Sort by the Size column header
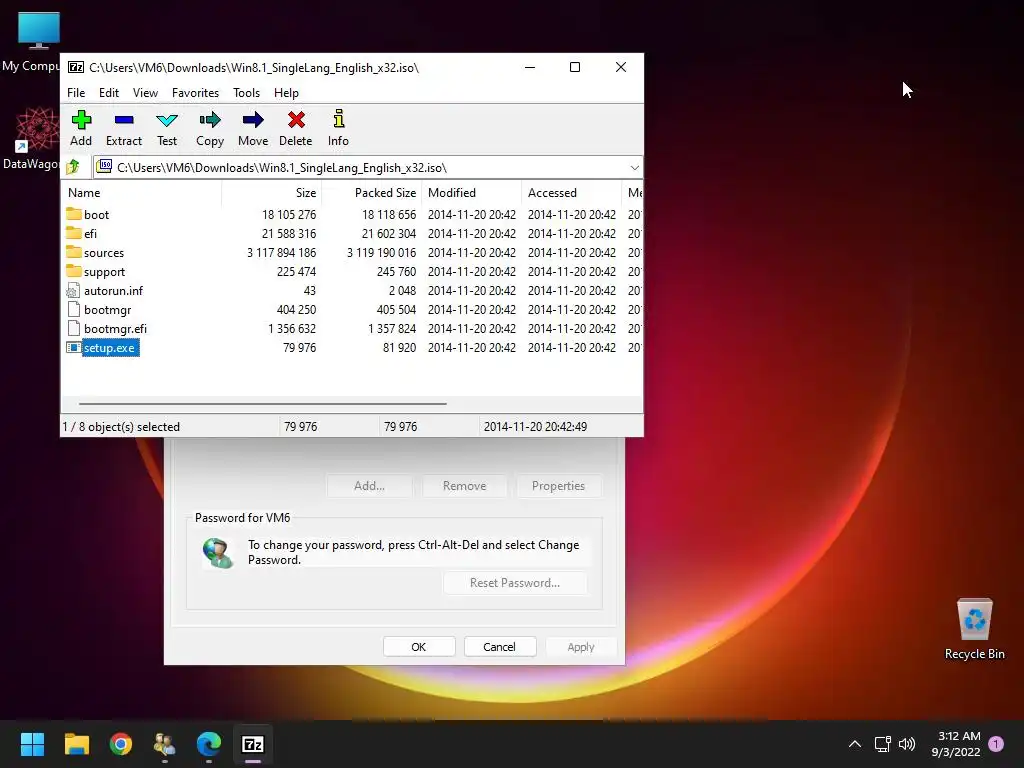The width and height of the screenshot is (1024, 768). pos(272,193)
